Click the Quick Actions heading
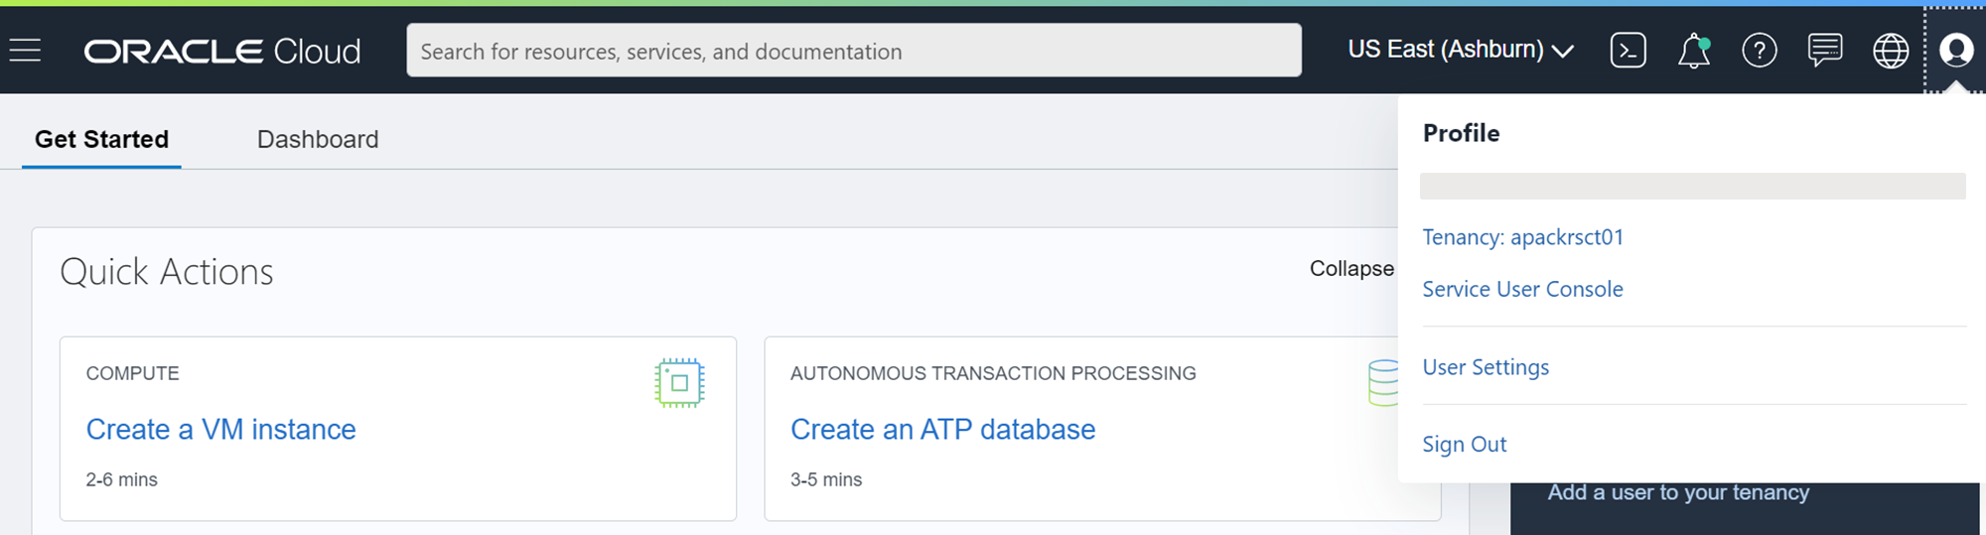The width and height of the screenshot is (1986, 535). (x=166, y=272)
